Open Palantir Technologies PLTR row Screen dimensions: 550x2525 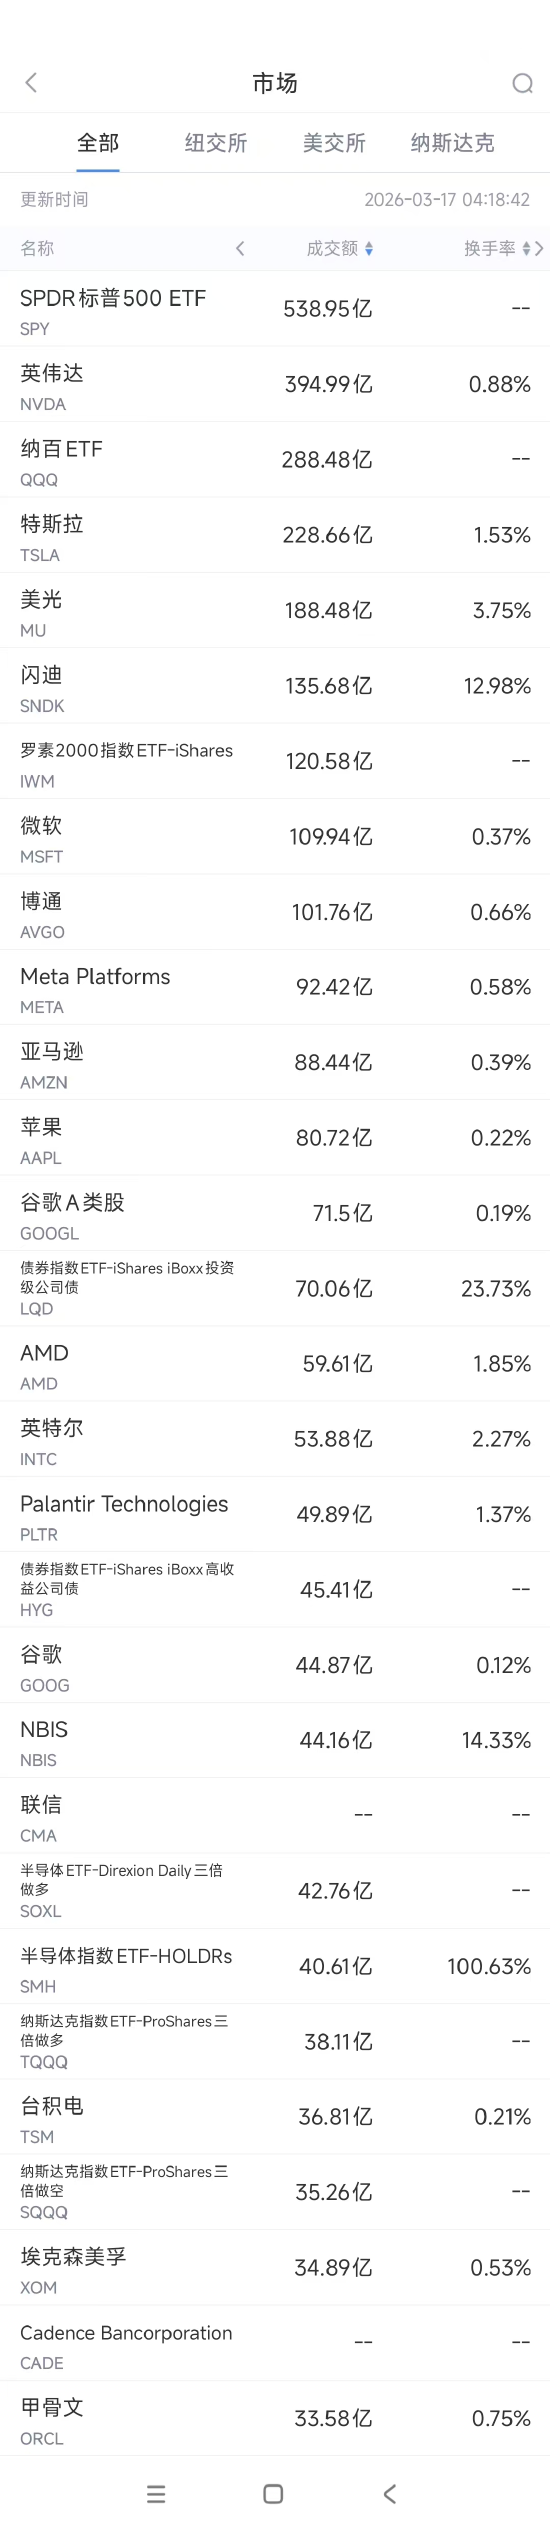275,1514
